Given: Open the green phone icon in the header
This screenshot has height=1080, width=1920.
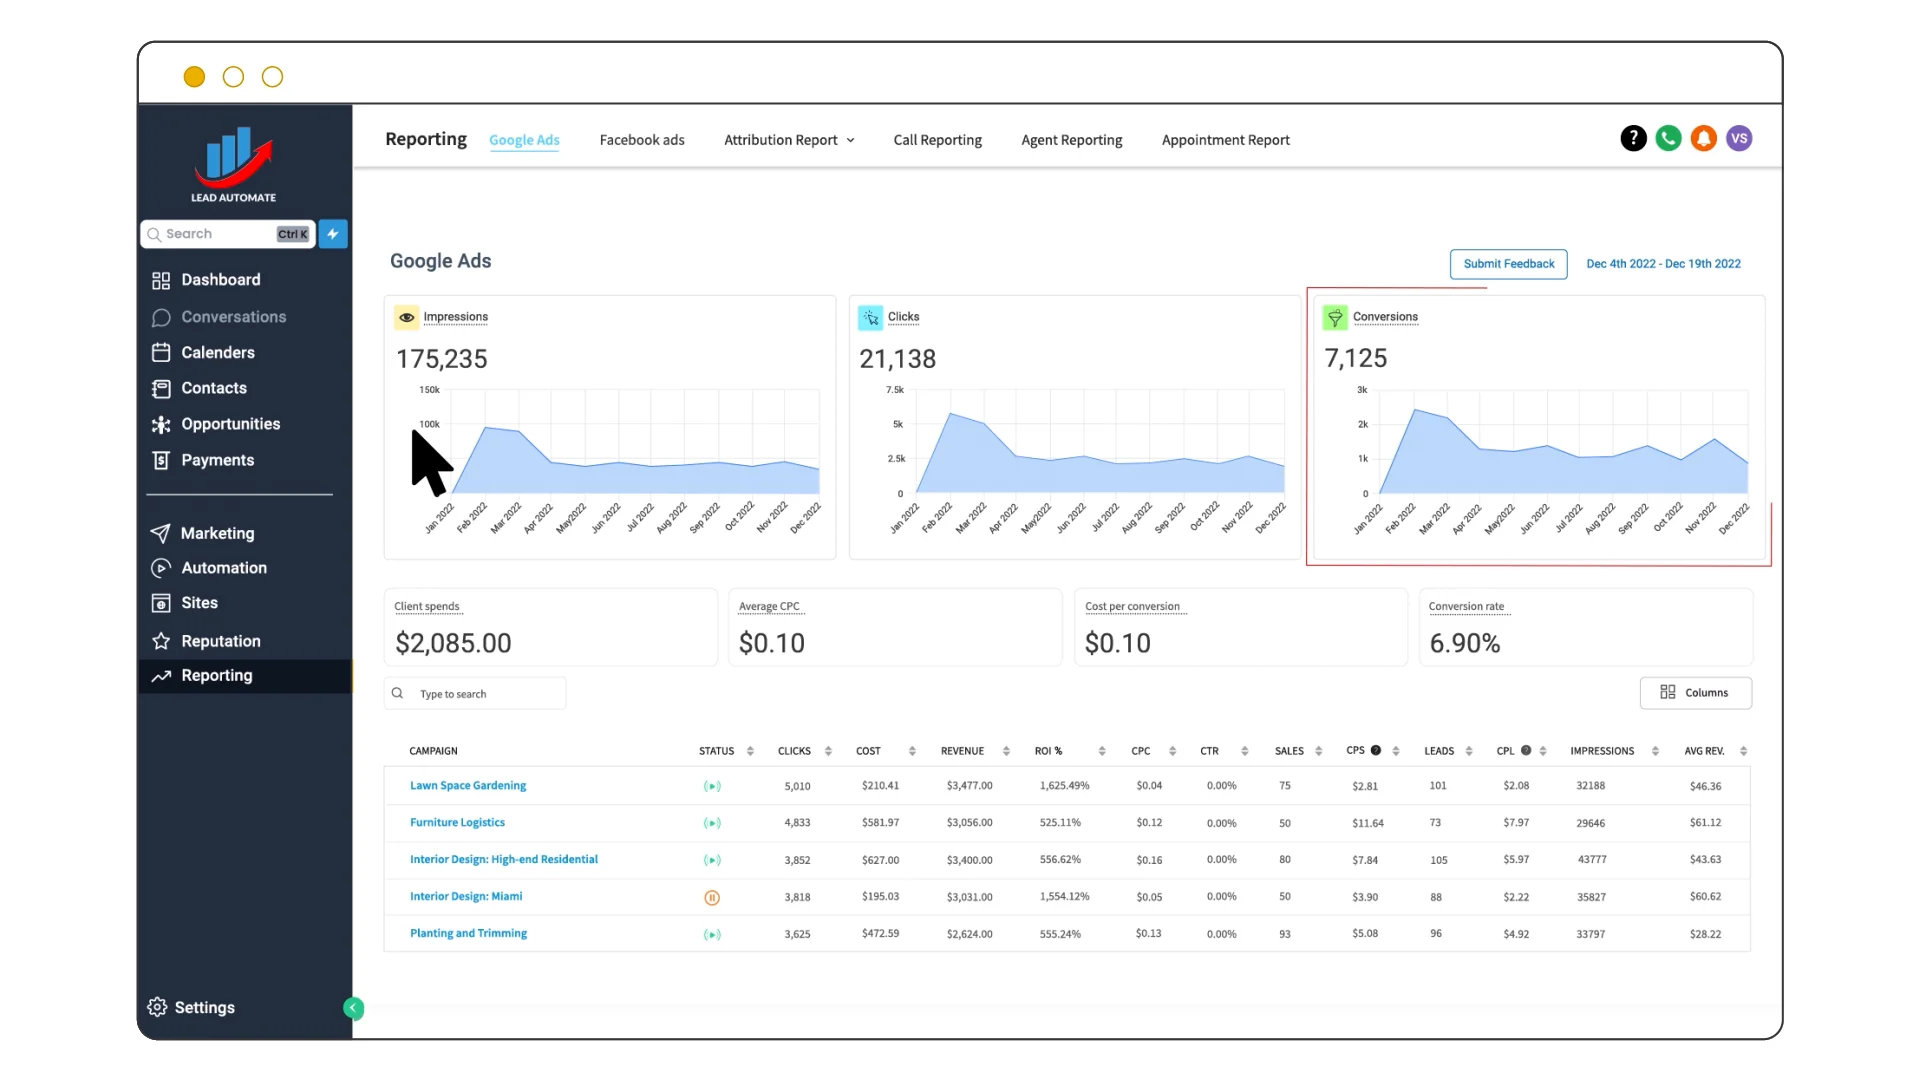Looking at the screenshot, I should click(1668, 138).
